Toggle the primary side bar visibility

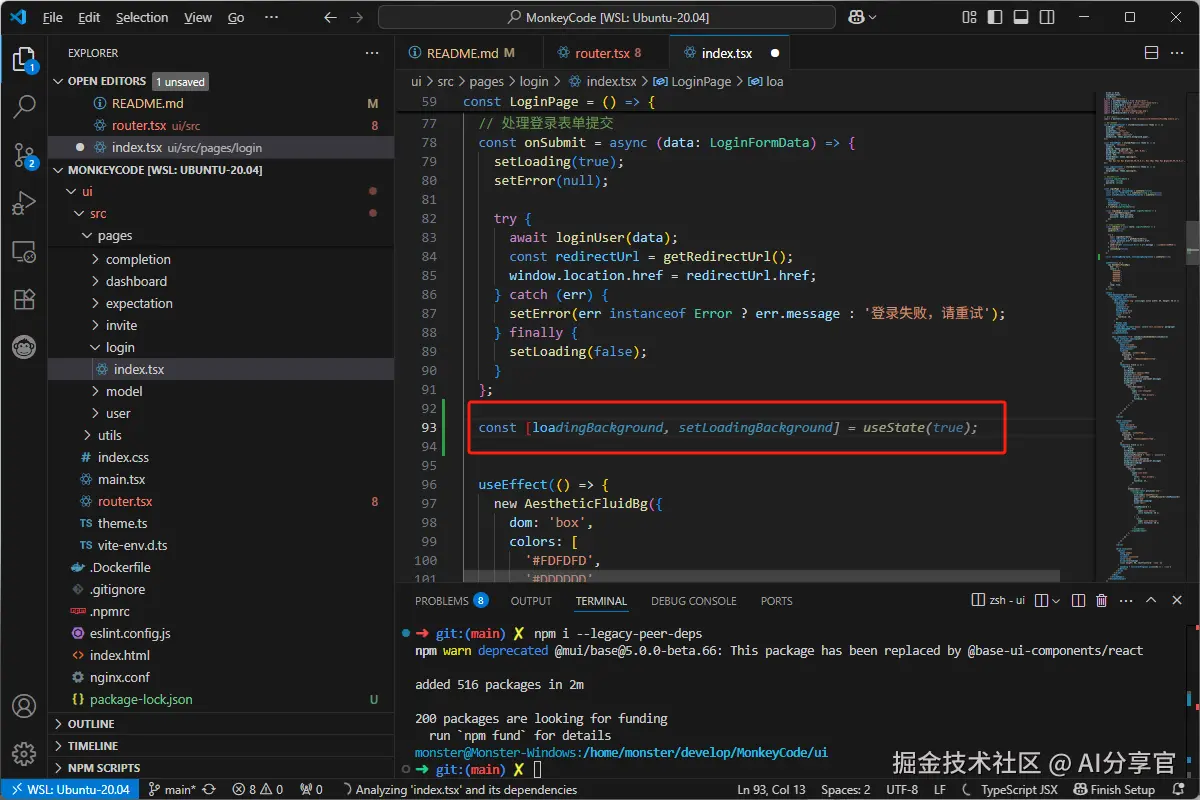tap(994, 17)
